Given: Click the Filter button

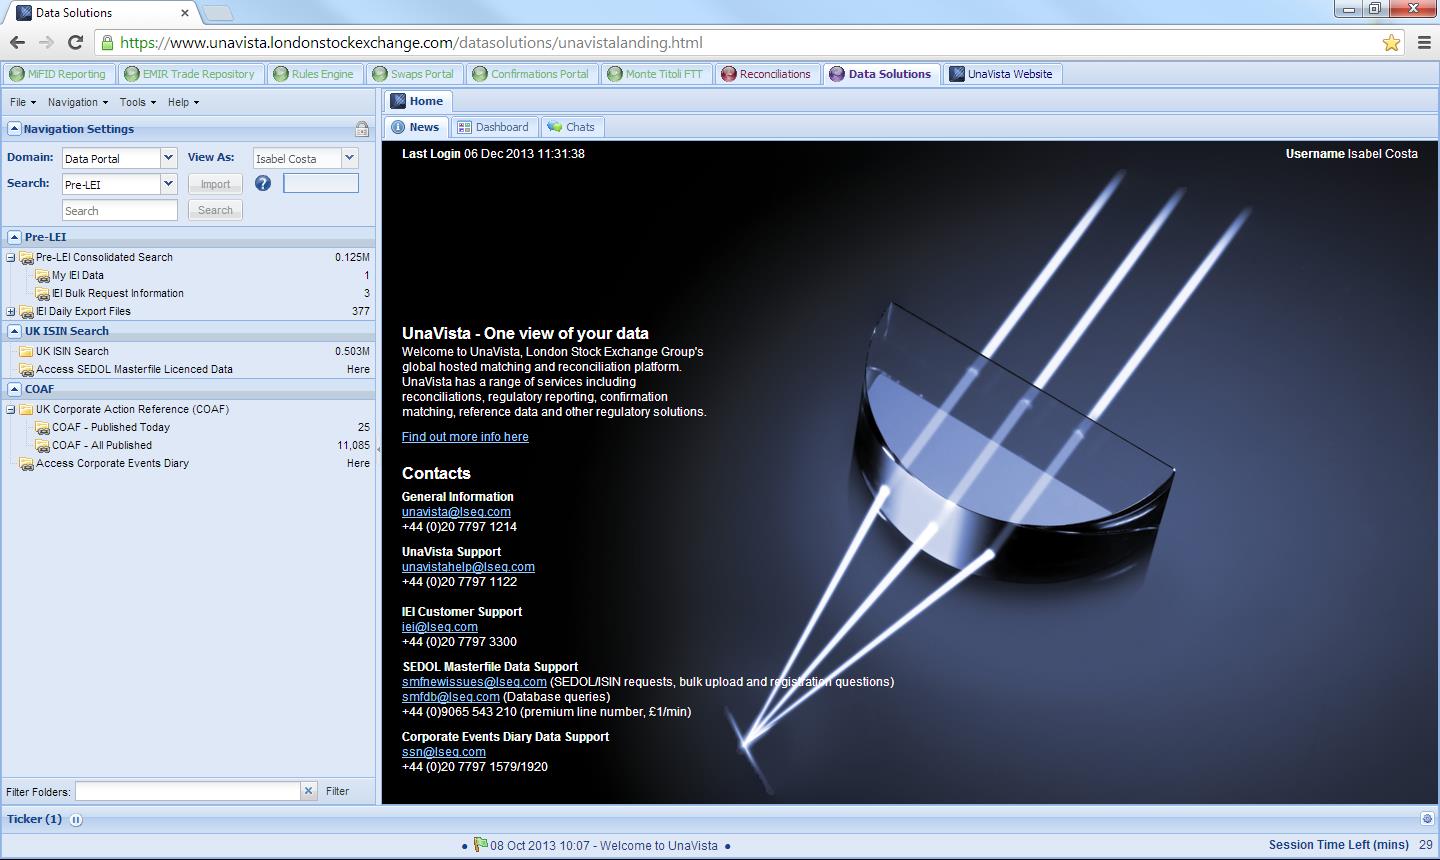Looking at the screenshot, I should [x=337, y=791].
